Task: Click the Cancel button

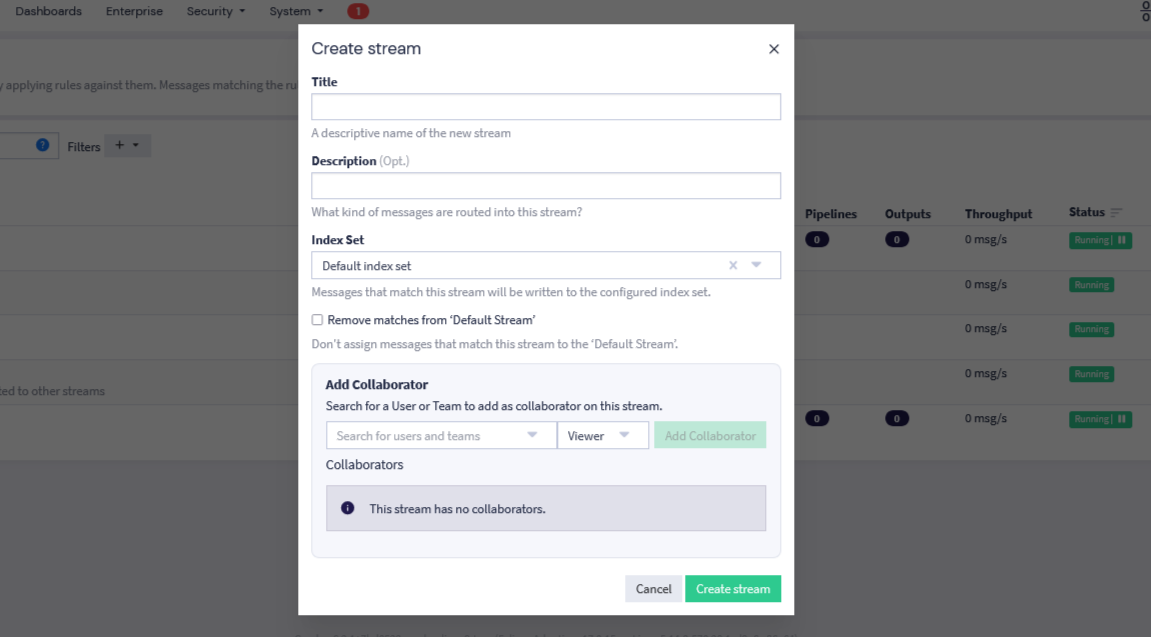Action: pyautogui.click(x=653, y=589)
